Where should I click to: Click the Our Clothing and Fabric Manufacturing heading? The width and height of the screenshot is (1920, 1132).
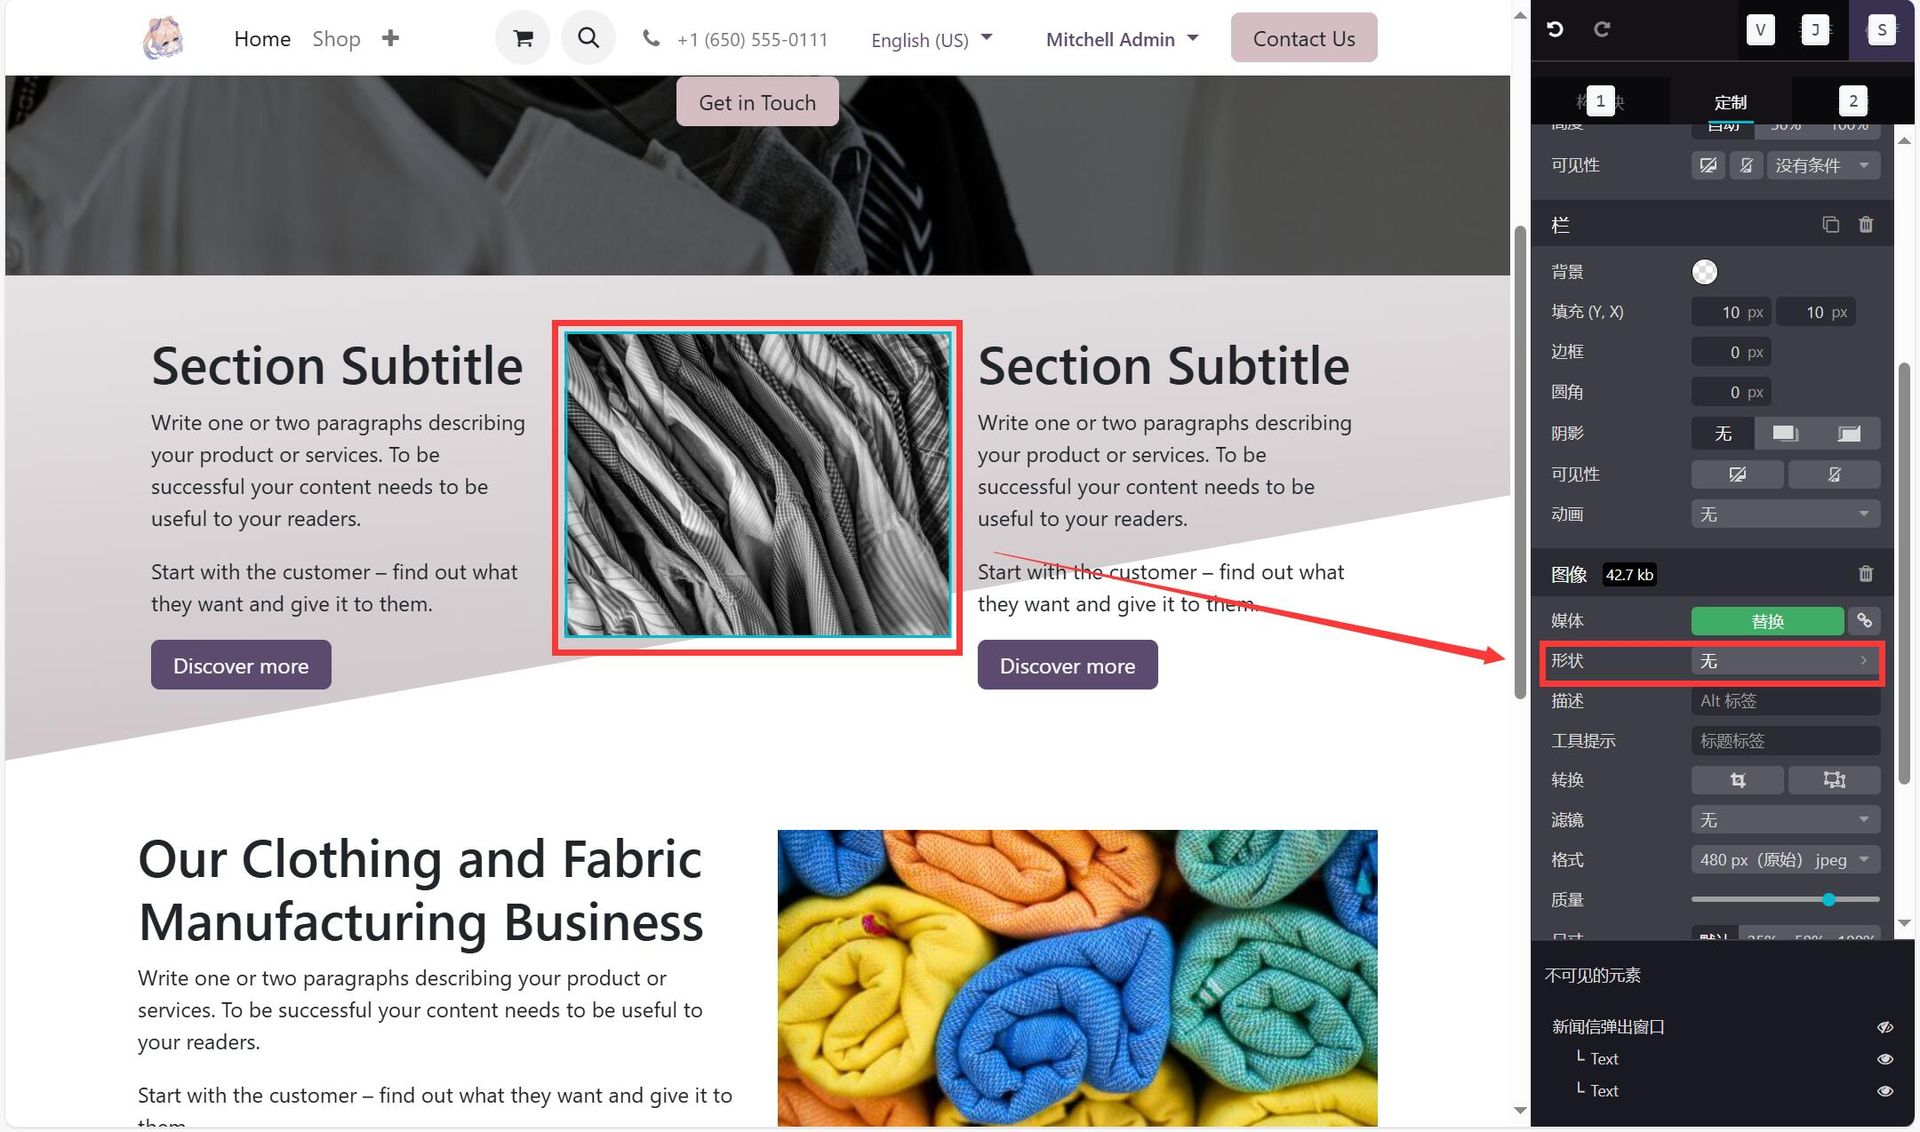tap(421, 890)
